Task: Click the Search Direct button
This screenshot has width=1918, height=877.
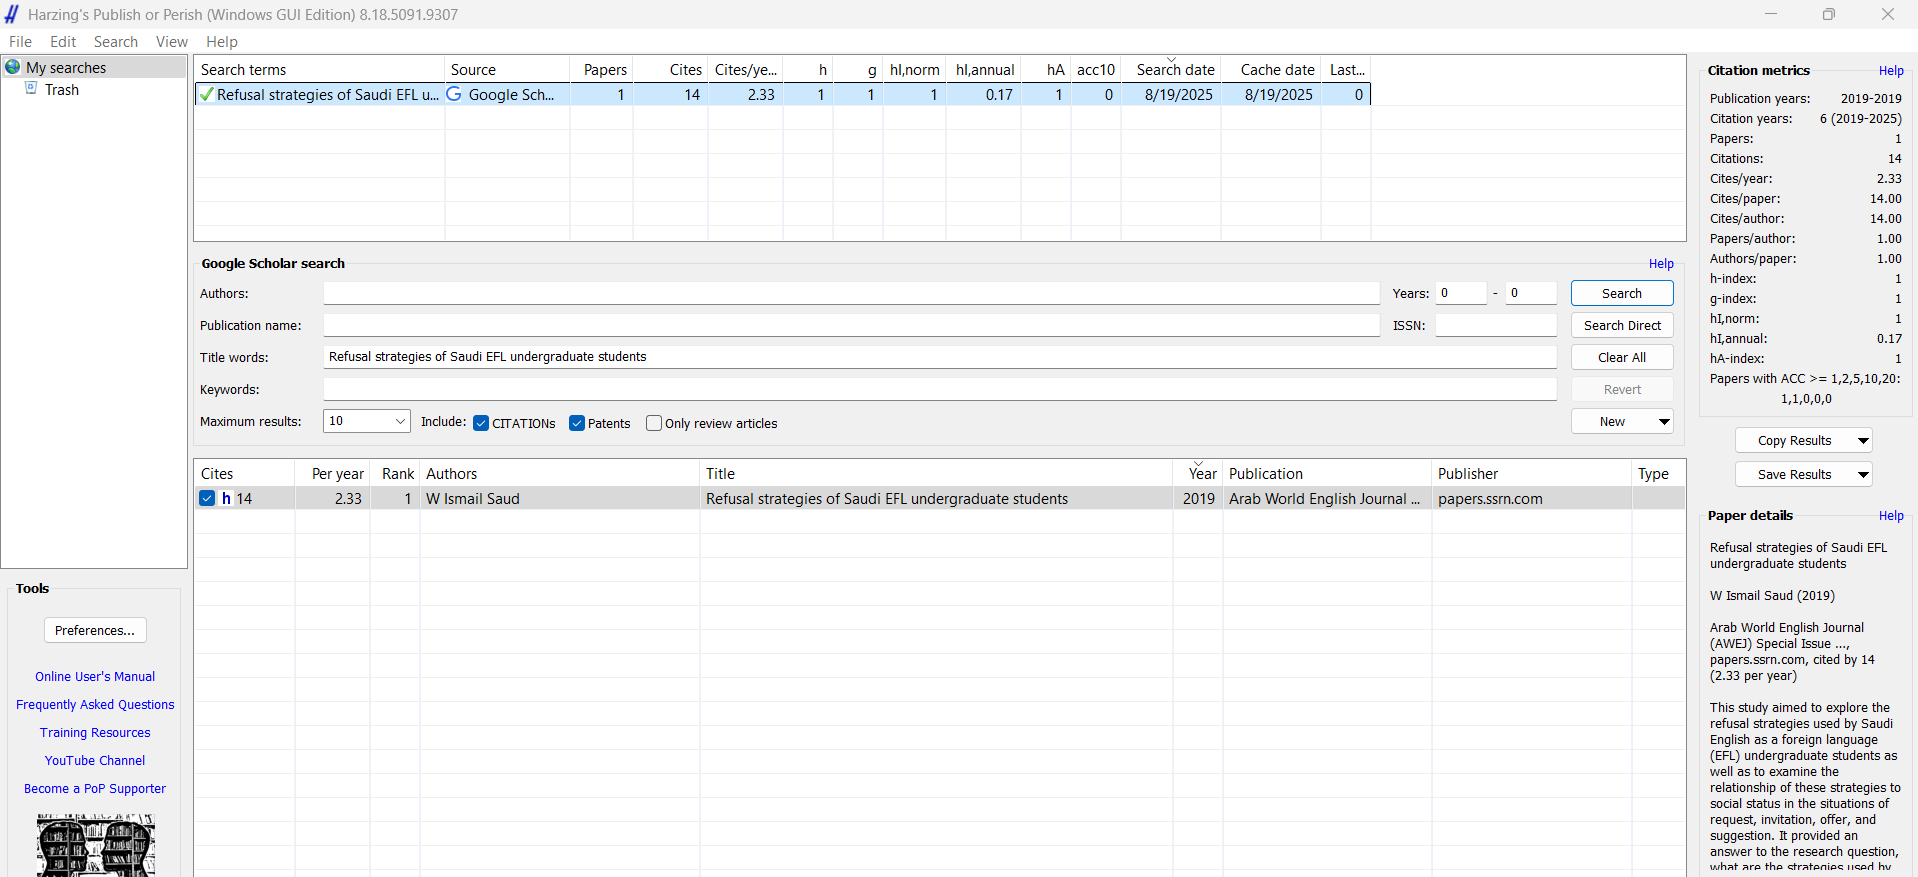Action: click(1622, 325)
